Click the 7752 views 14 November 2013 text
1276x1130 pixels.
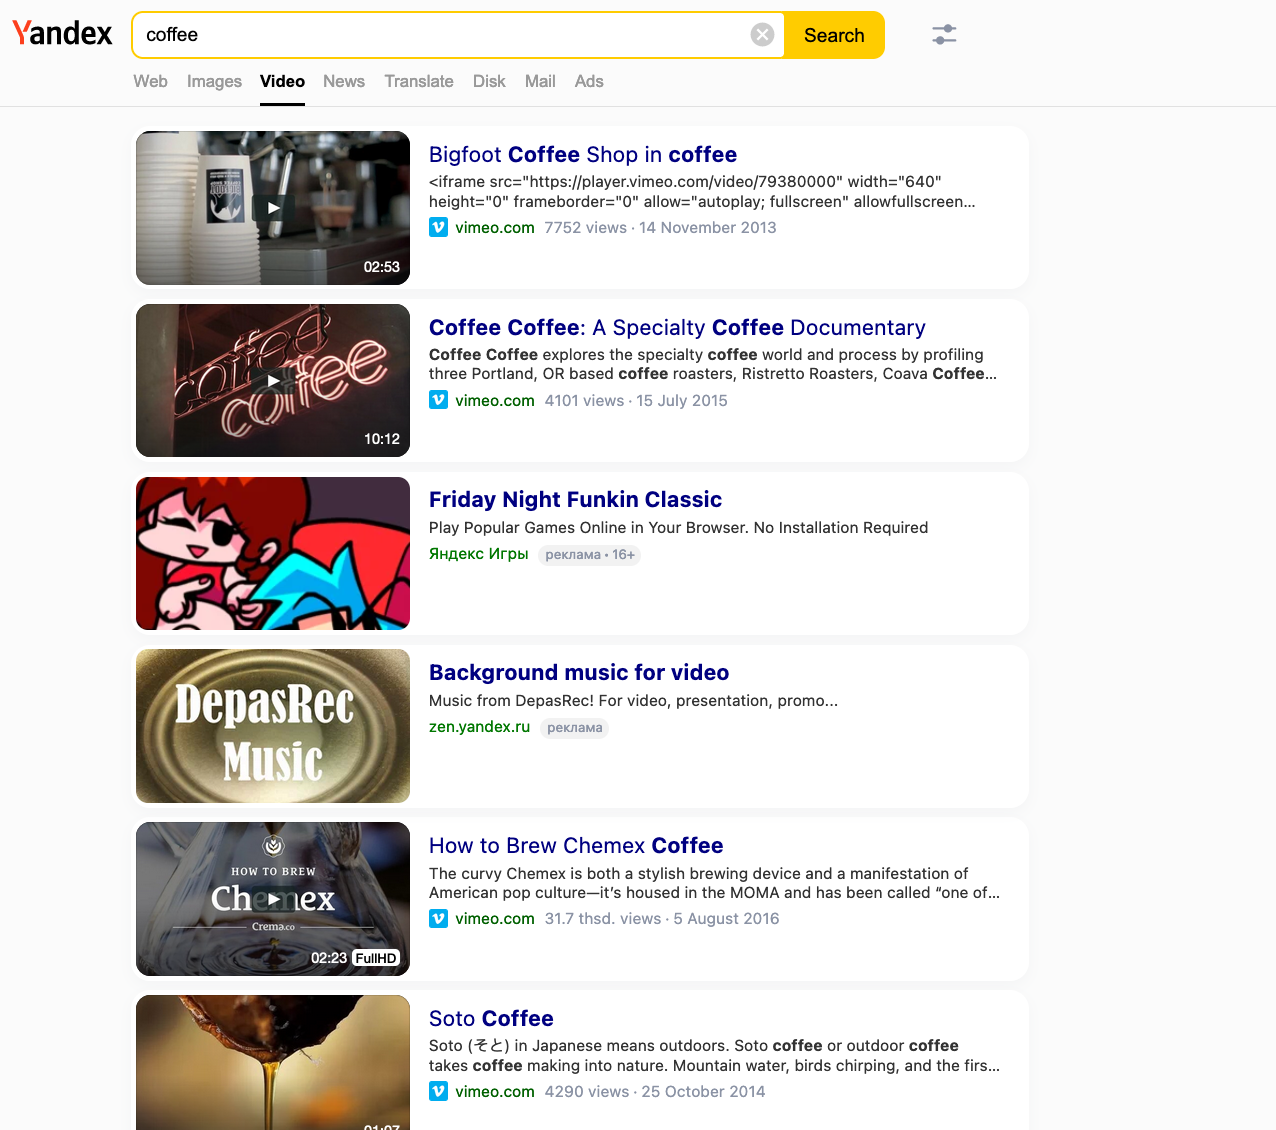pyautogui.click(x=660, y=227)
